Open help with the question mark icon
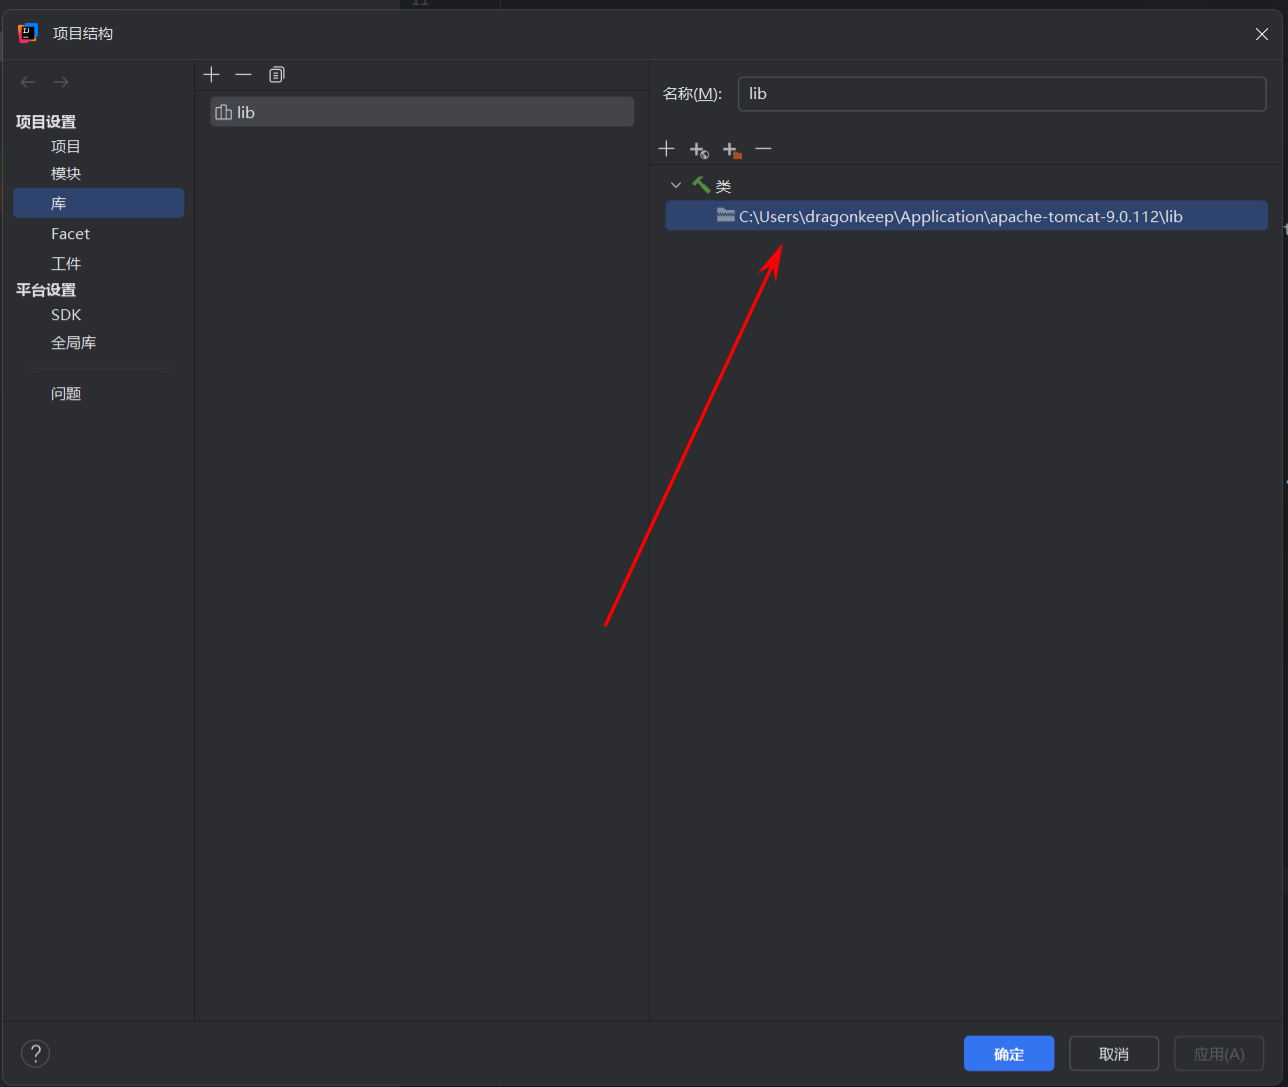 click(x=36, y=1053)
